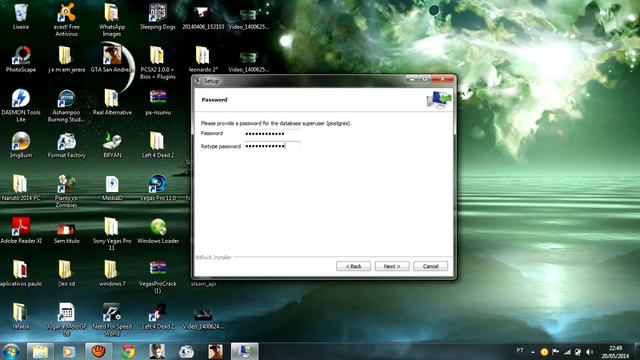
Task: Select the Format Factory icon
Action: [66, 145]
